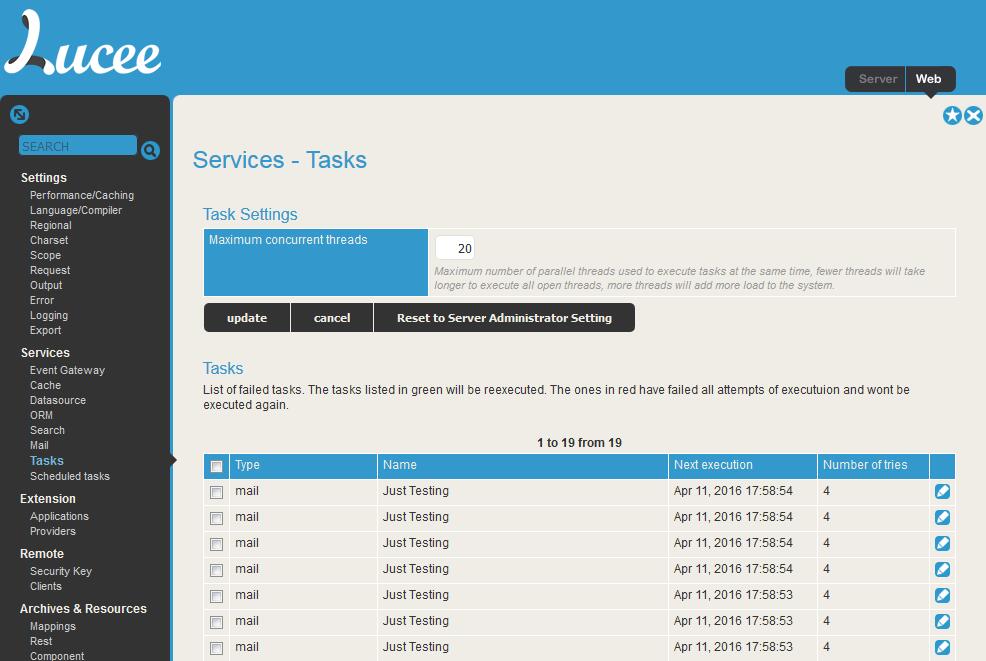Image resolution: width=986 pixels, height=661 pixels.
Task: Click the Maximum concurrent threads input field
Action: click(455, 246)
